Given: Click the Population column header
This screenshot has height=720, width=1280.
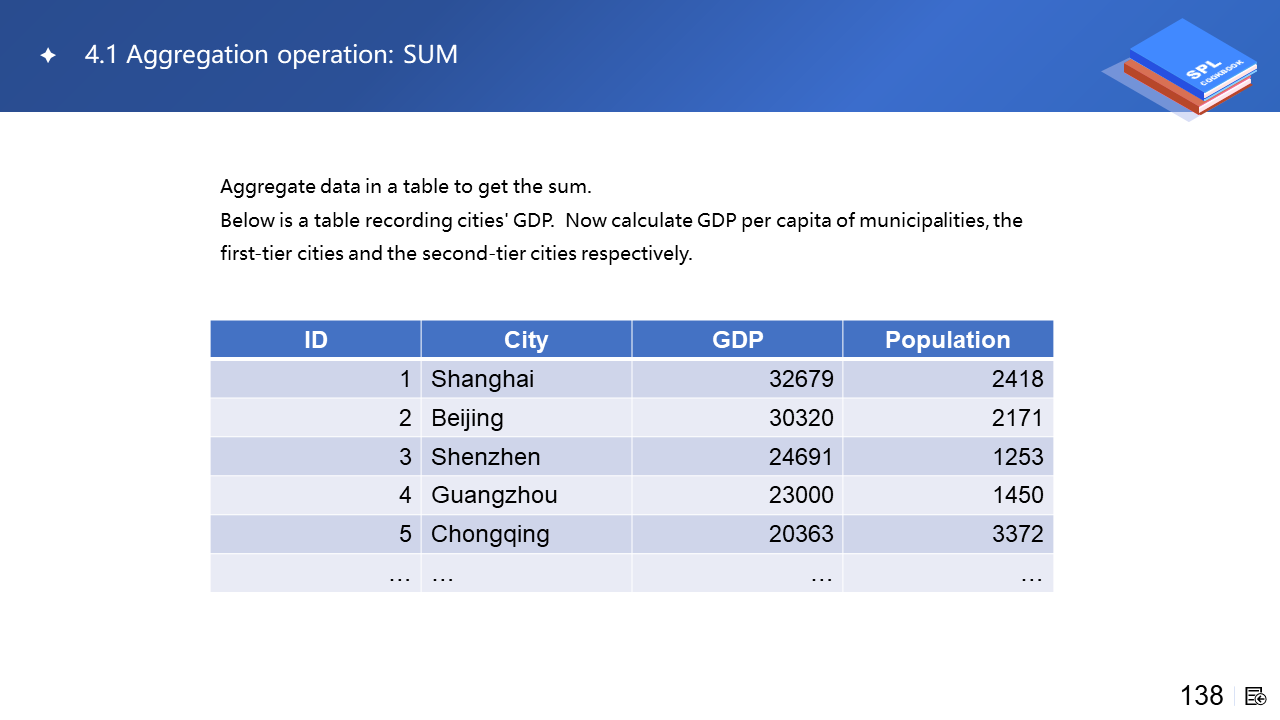Looking at the screenshot, I should click(947, 340).
